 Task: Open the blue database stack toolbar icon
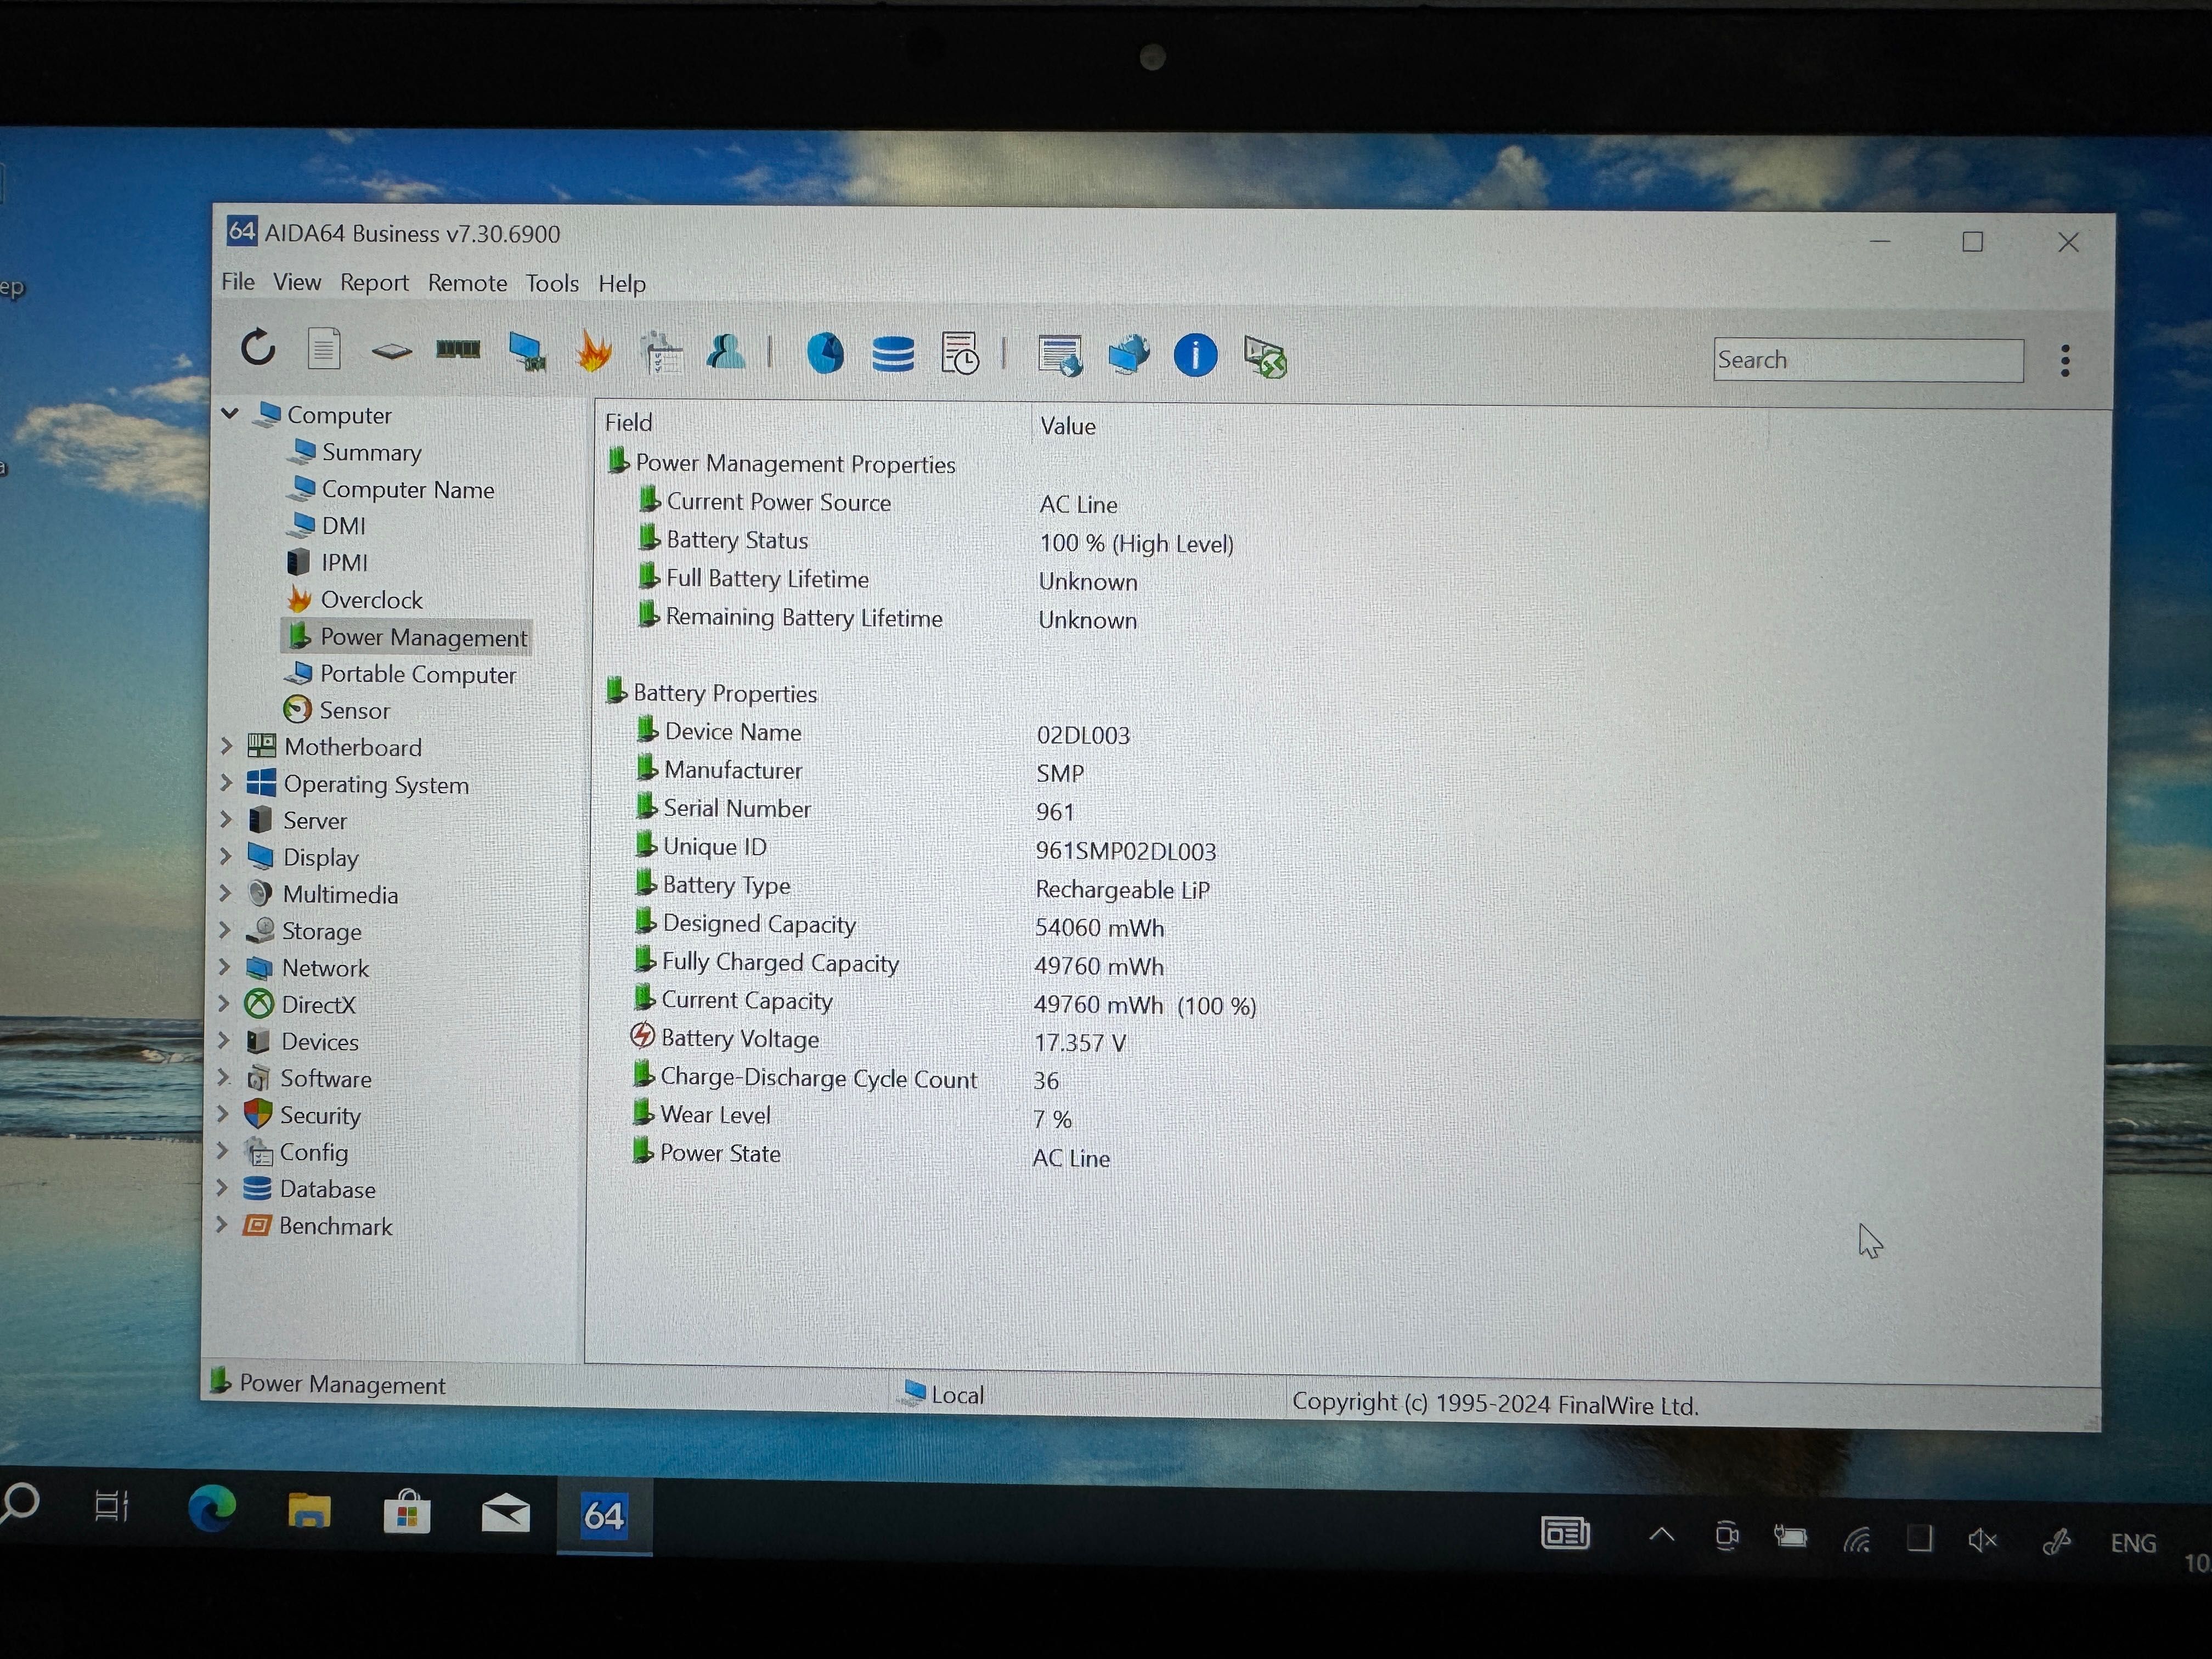[892, 354]
